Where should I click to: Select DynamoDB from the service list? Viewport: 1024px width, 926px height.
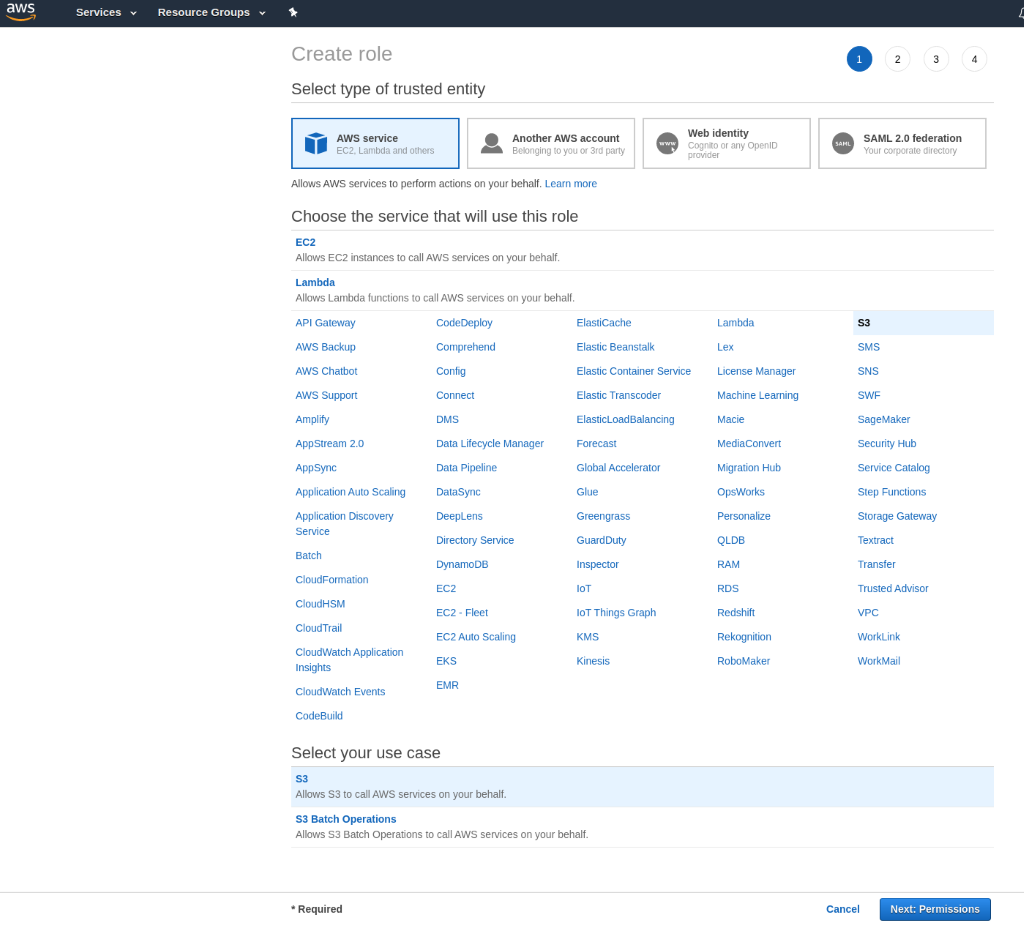click(x=461, y=564)
